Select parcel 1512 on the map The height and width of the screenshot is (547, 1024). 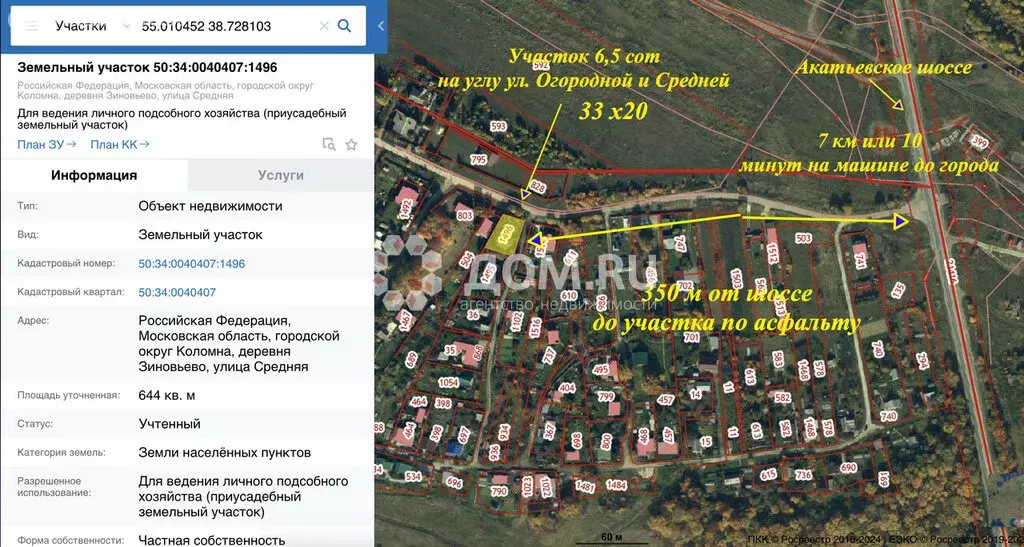pyautogui.click(x=773, y=253)
